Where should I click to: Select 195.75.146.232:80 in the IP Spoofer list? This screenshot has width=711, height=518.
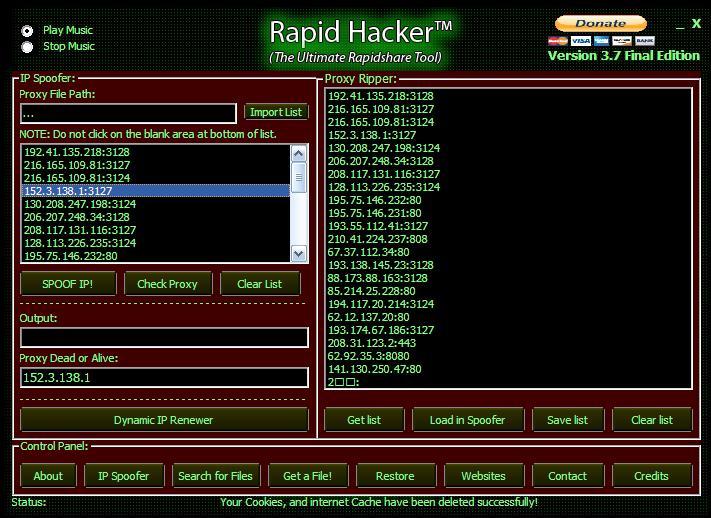pos(155,256)
